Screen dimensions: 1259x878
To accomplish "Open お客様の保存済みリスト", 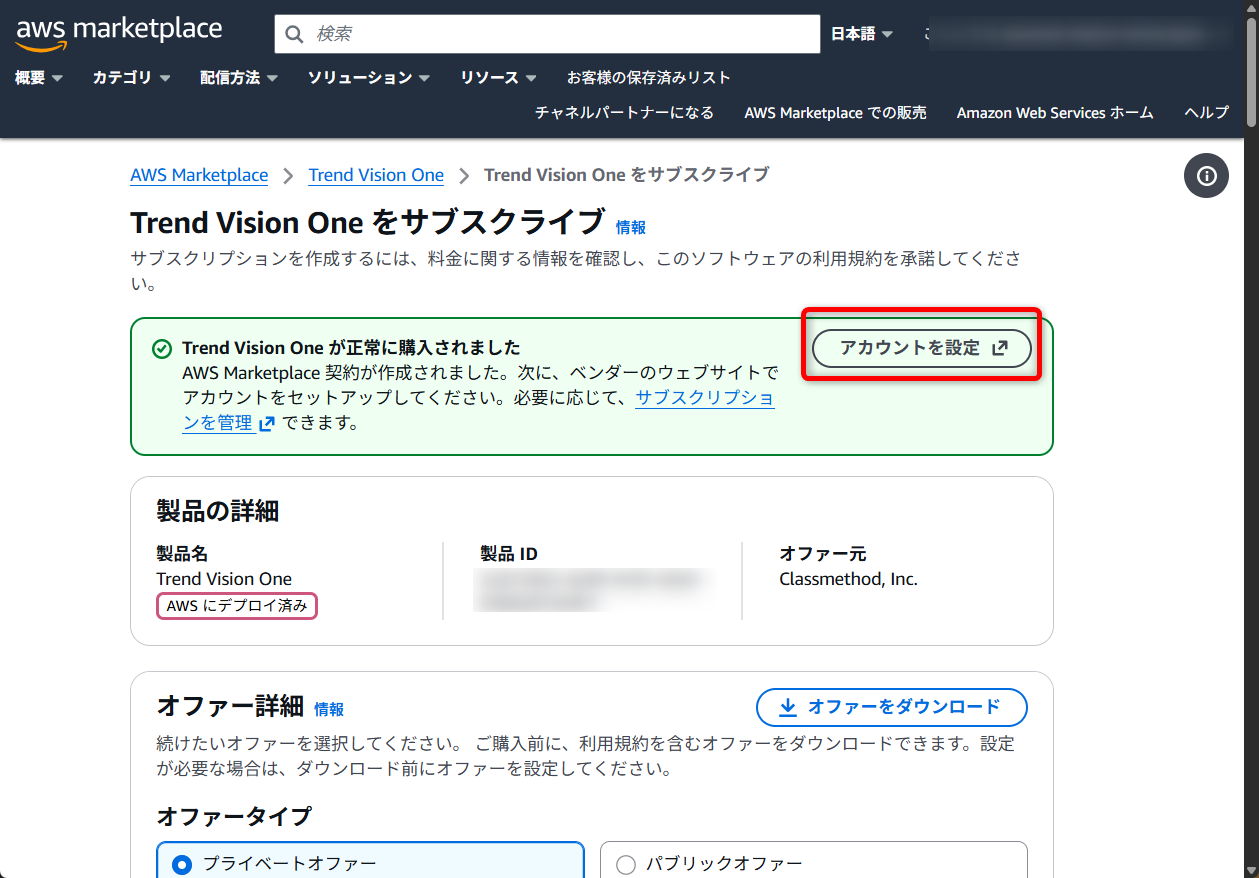I will 649,78.
